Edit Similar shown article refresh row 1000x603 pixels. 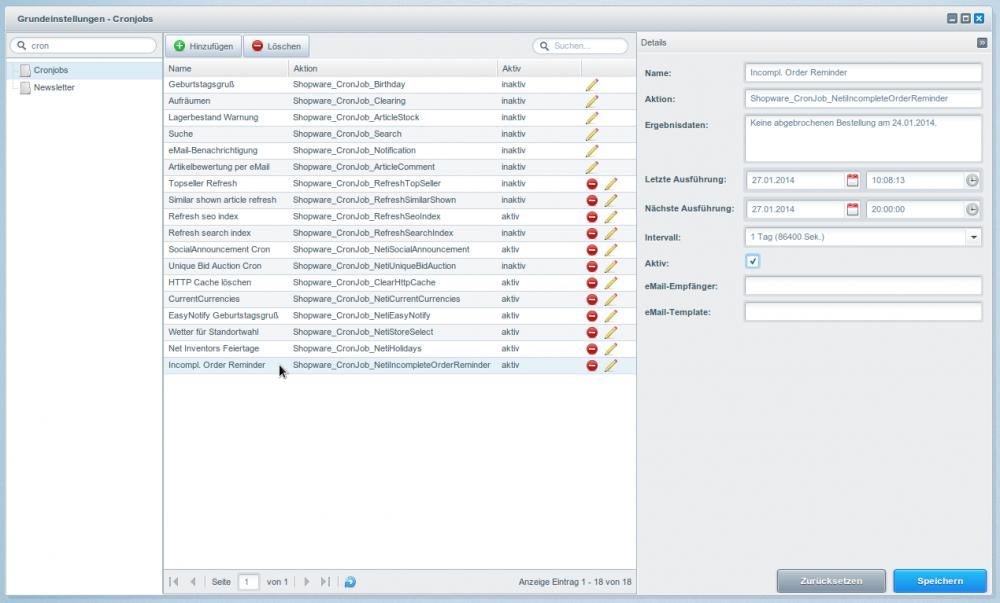[x=610, y=200]
